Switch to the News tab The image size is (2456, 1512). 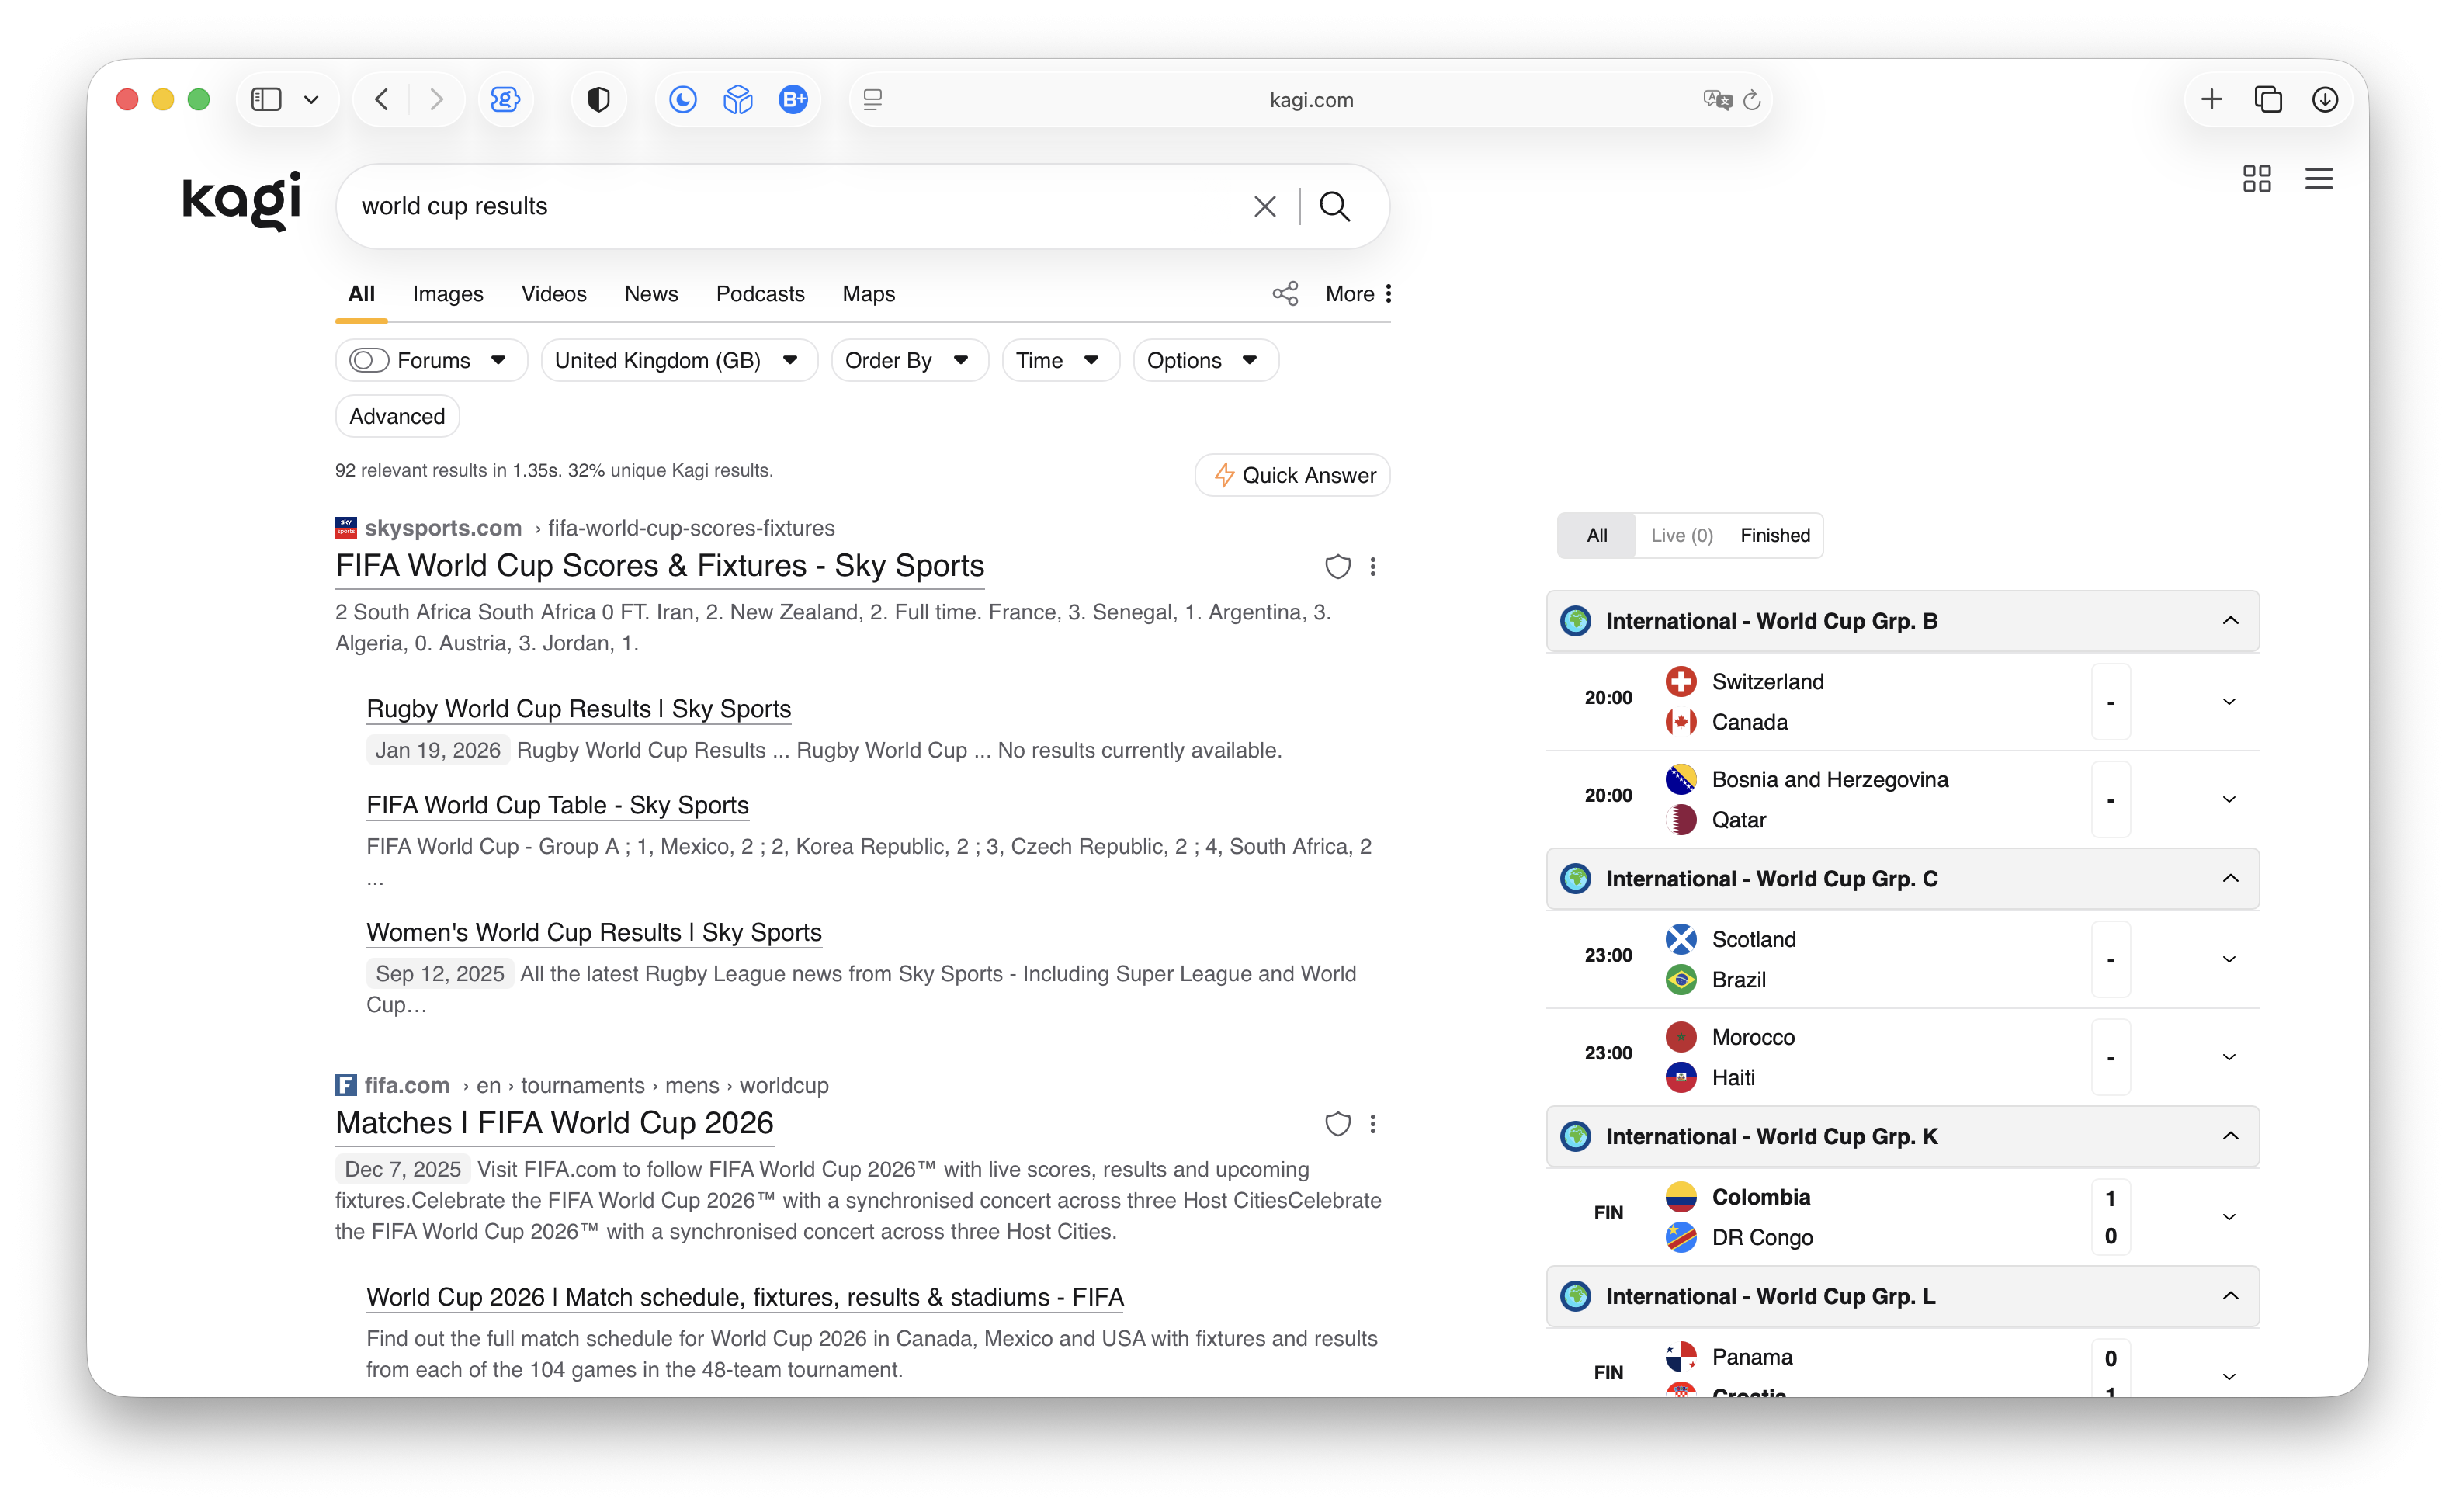[x=651, y=294]
